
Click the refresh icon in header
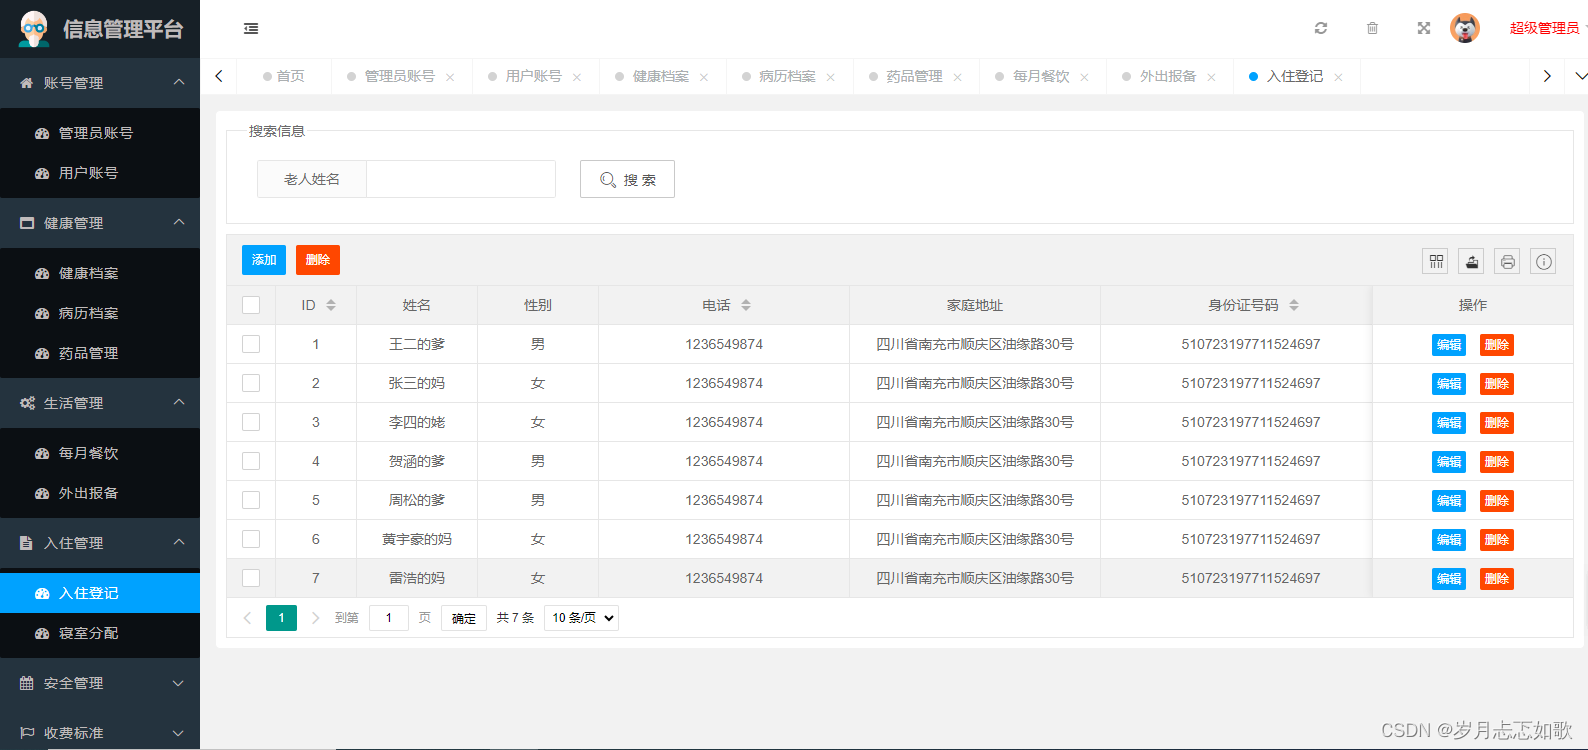click(x=1321, y=28)
